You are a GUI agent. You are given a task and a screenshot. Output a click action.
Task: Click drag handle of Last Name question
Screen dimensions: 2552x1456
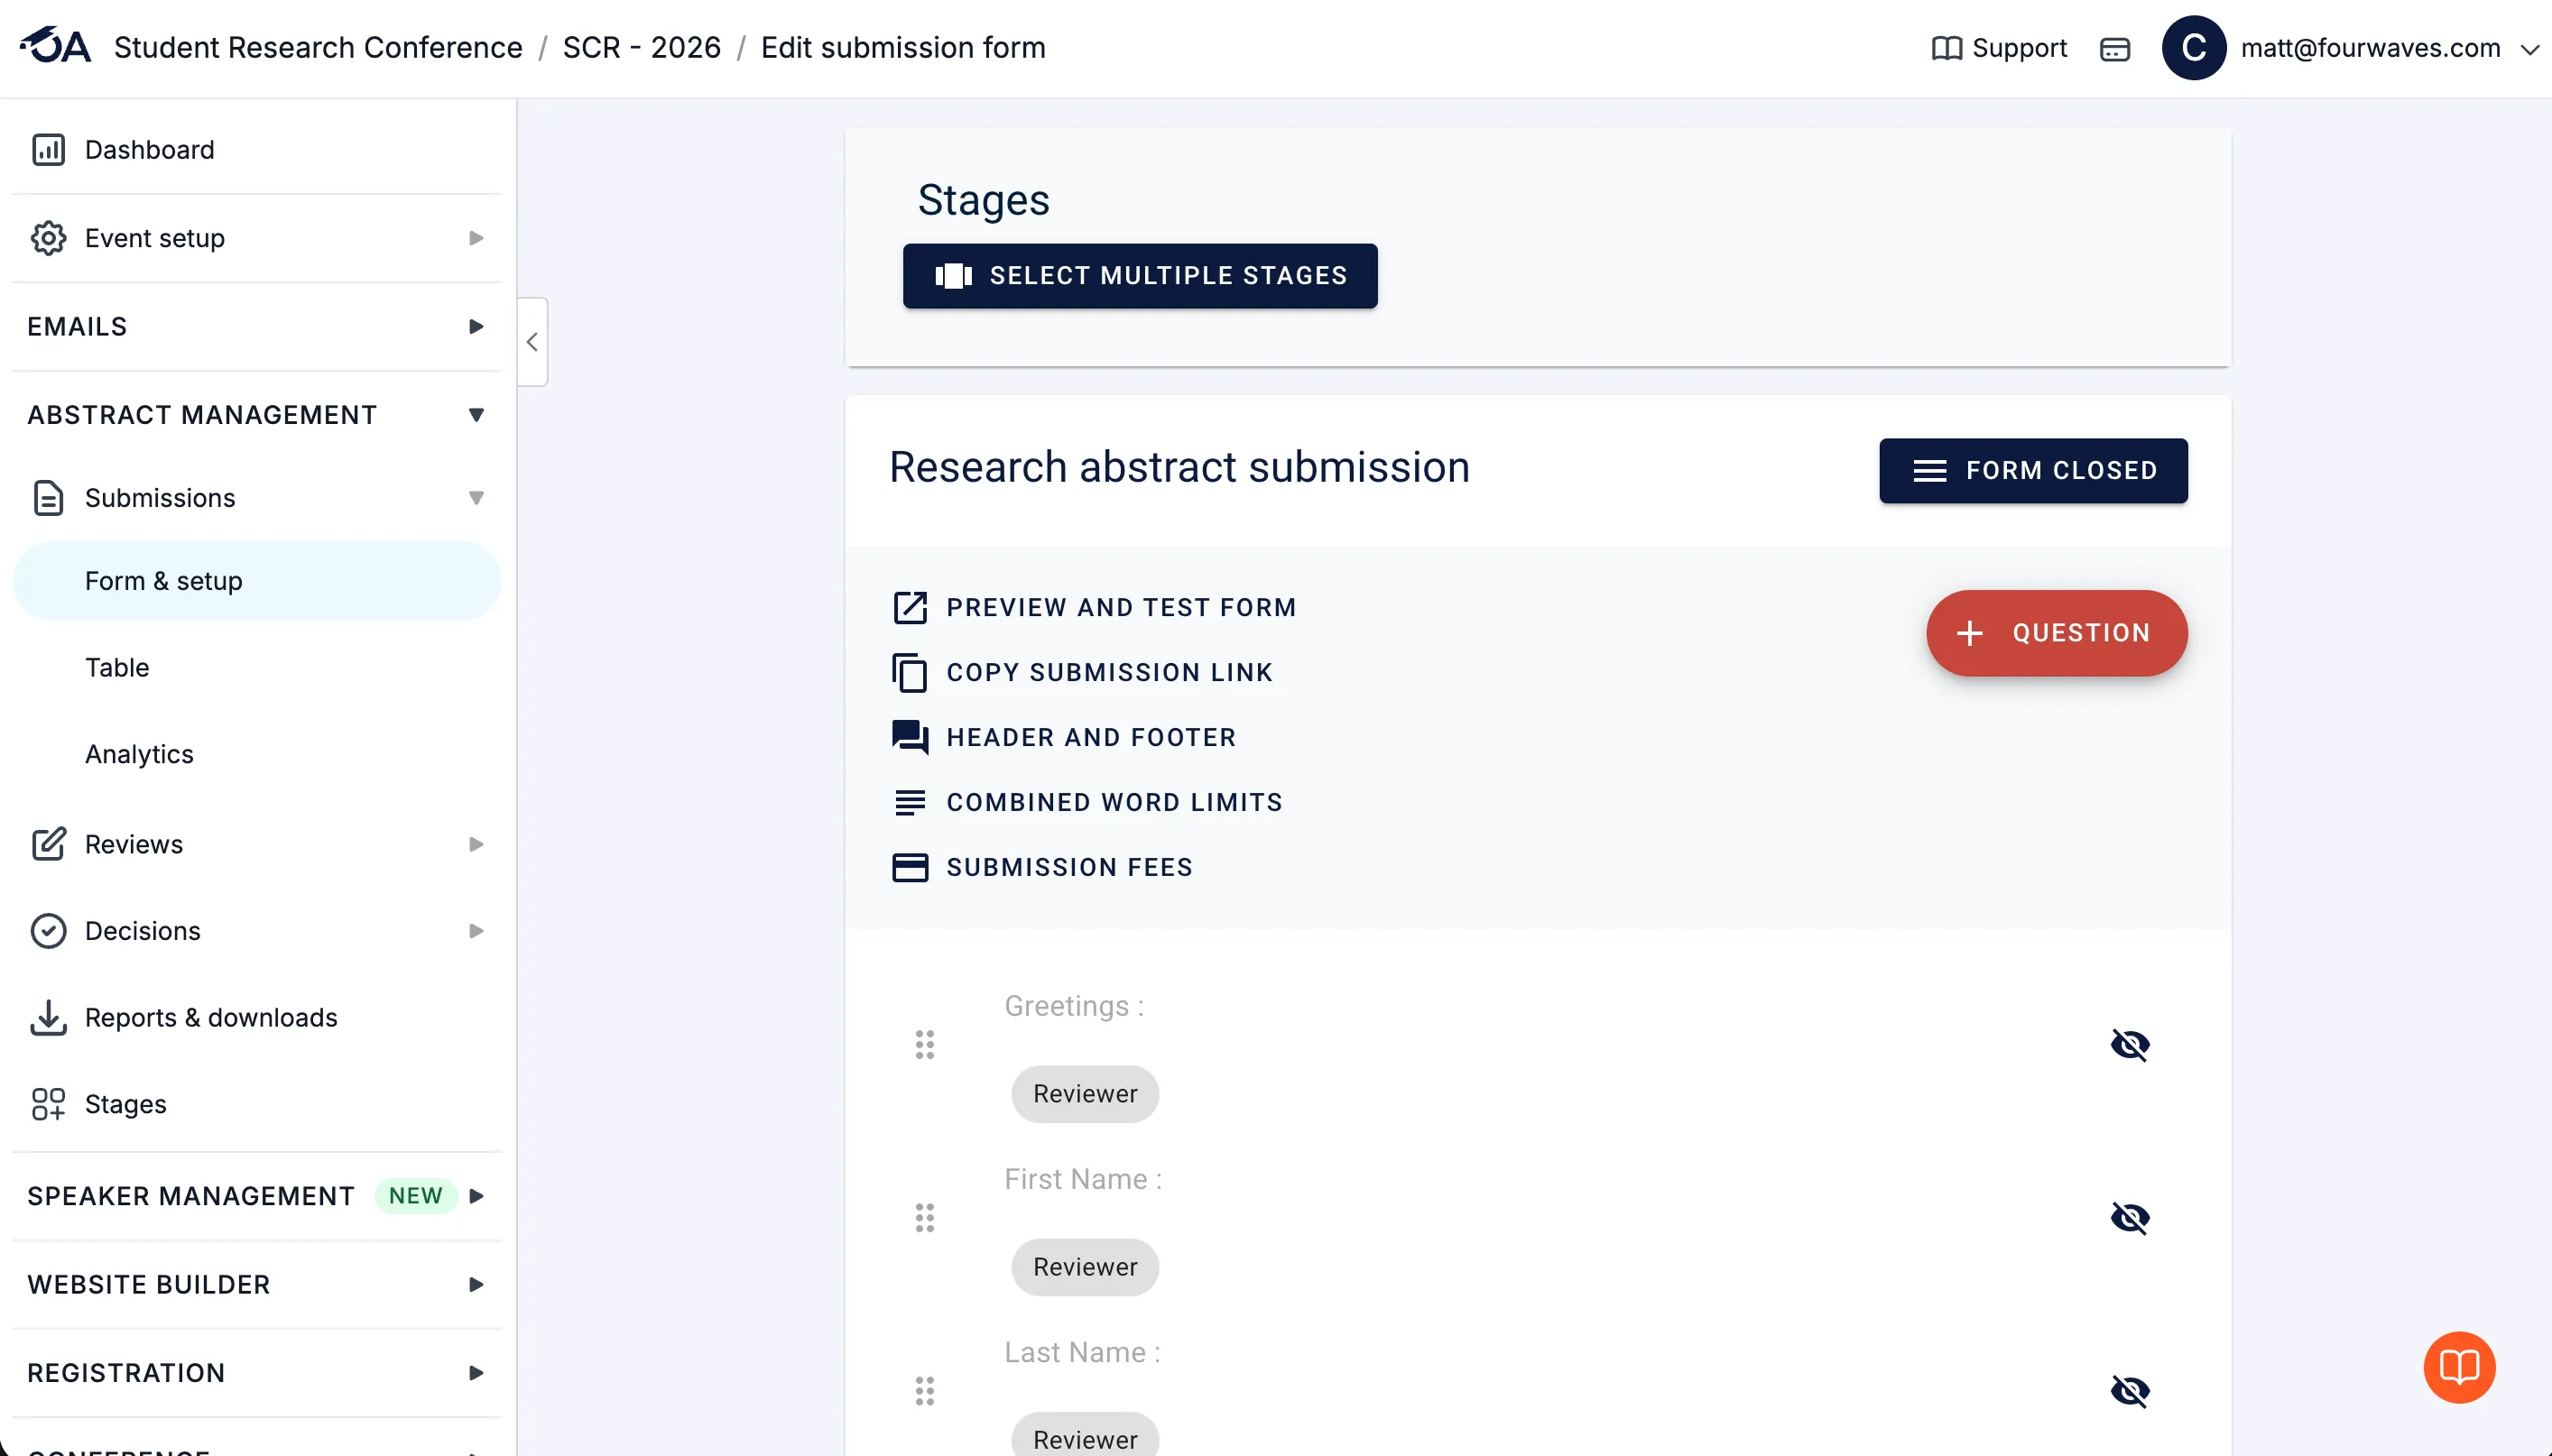coord(924,1390)
